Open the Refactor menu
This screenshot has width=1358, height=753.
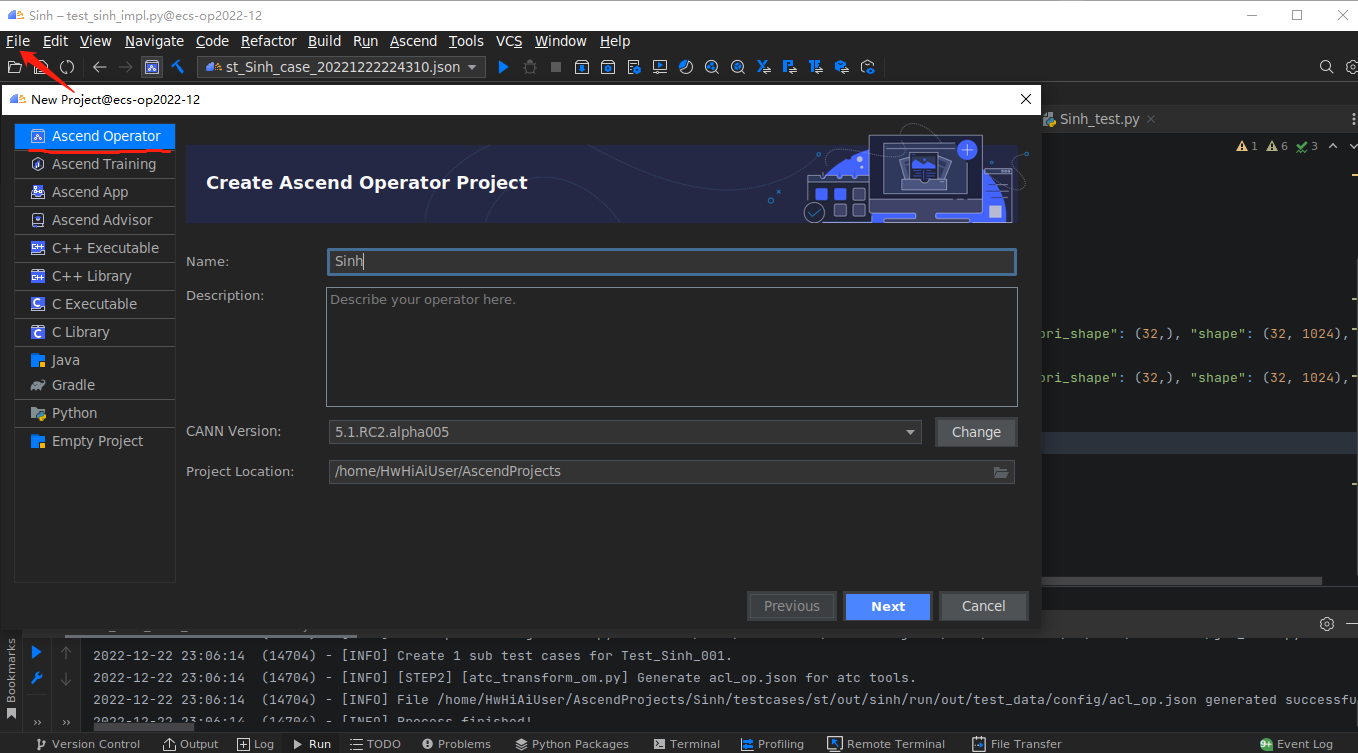click(x=268, y=41)
